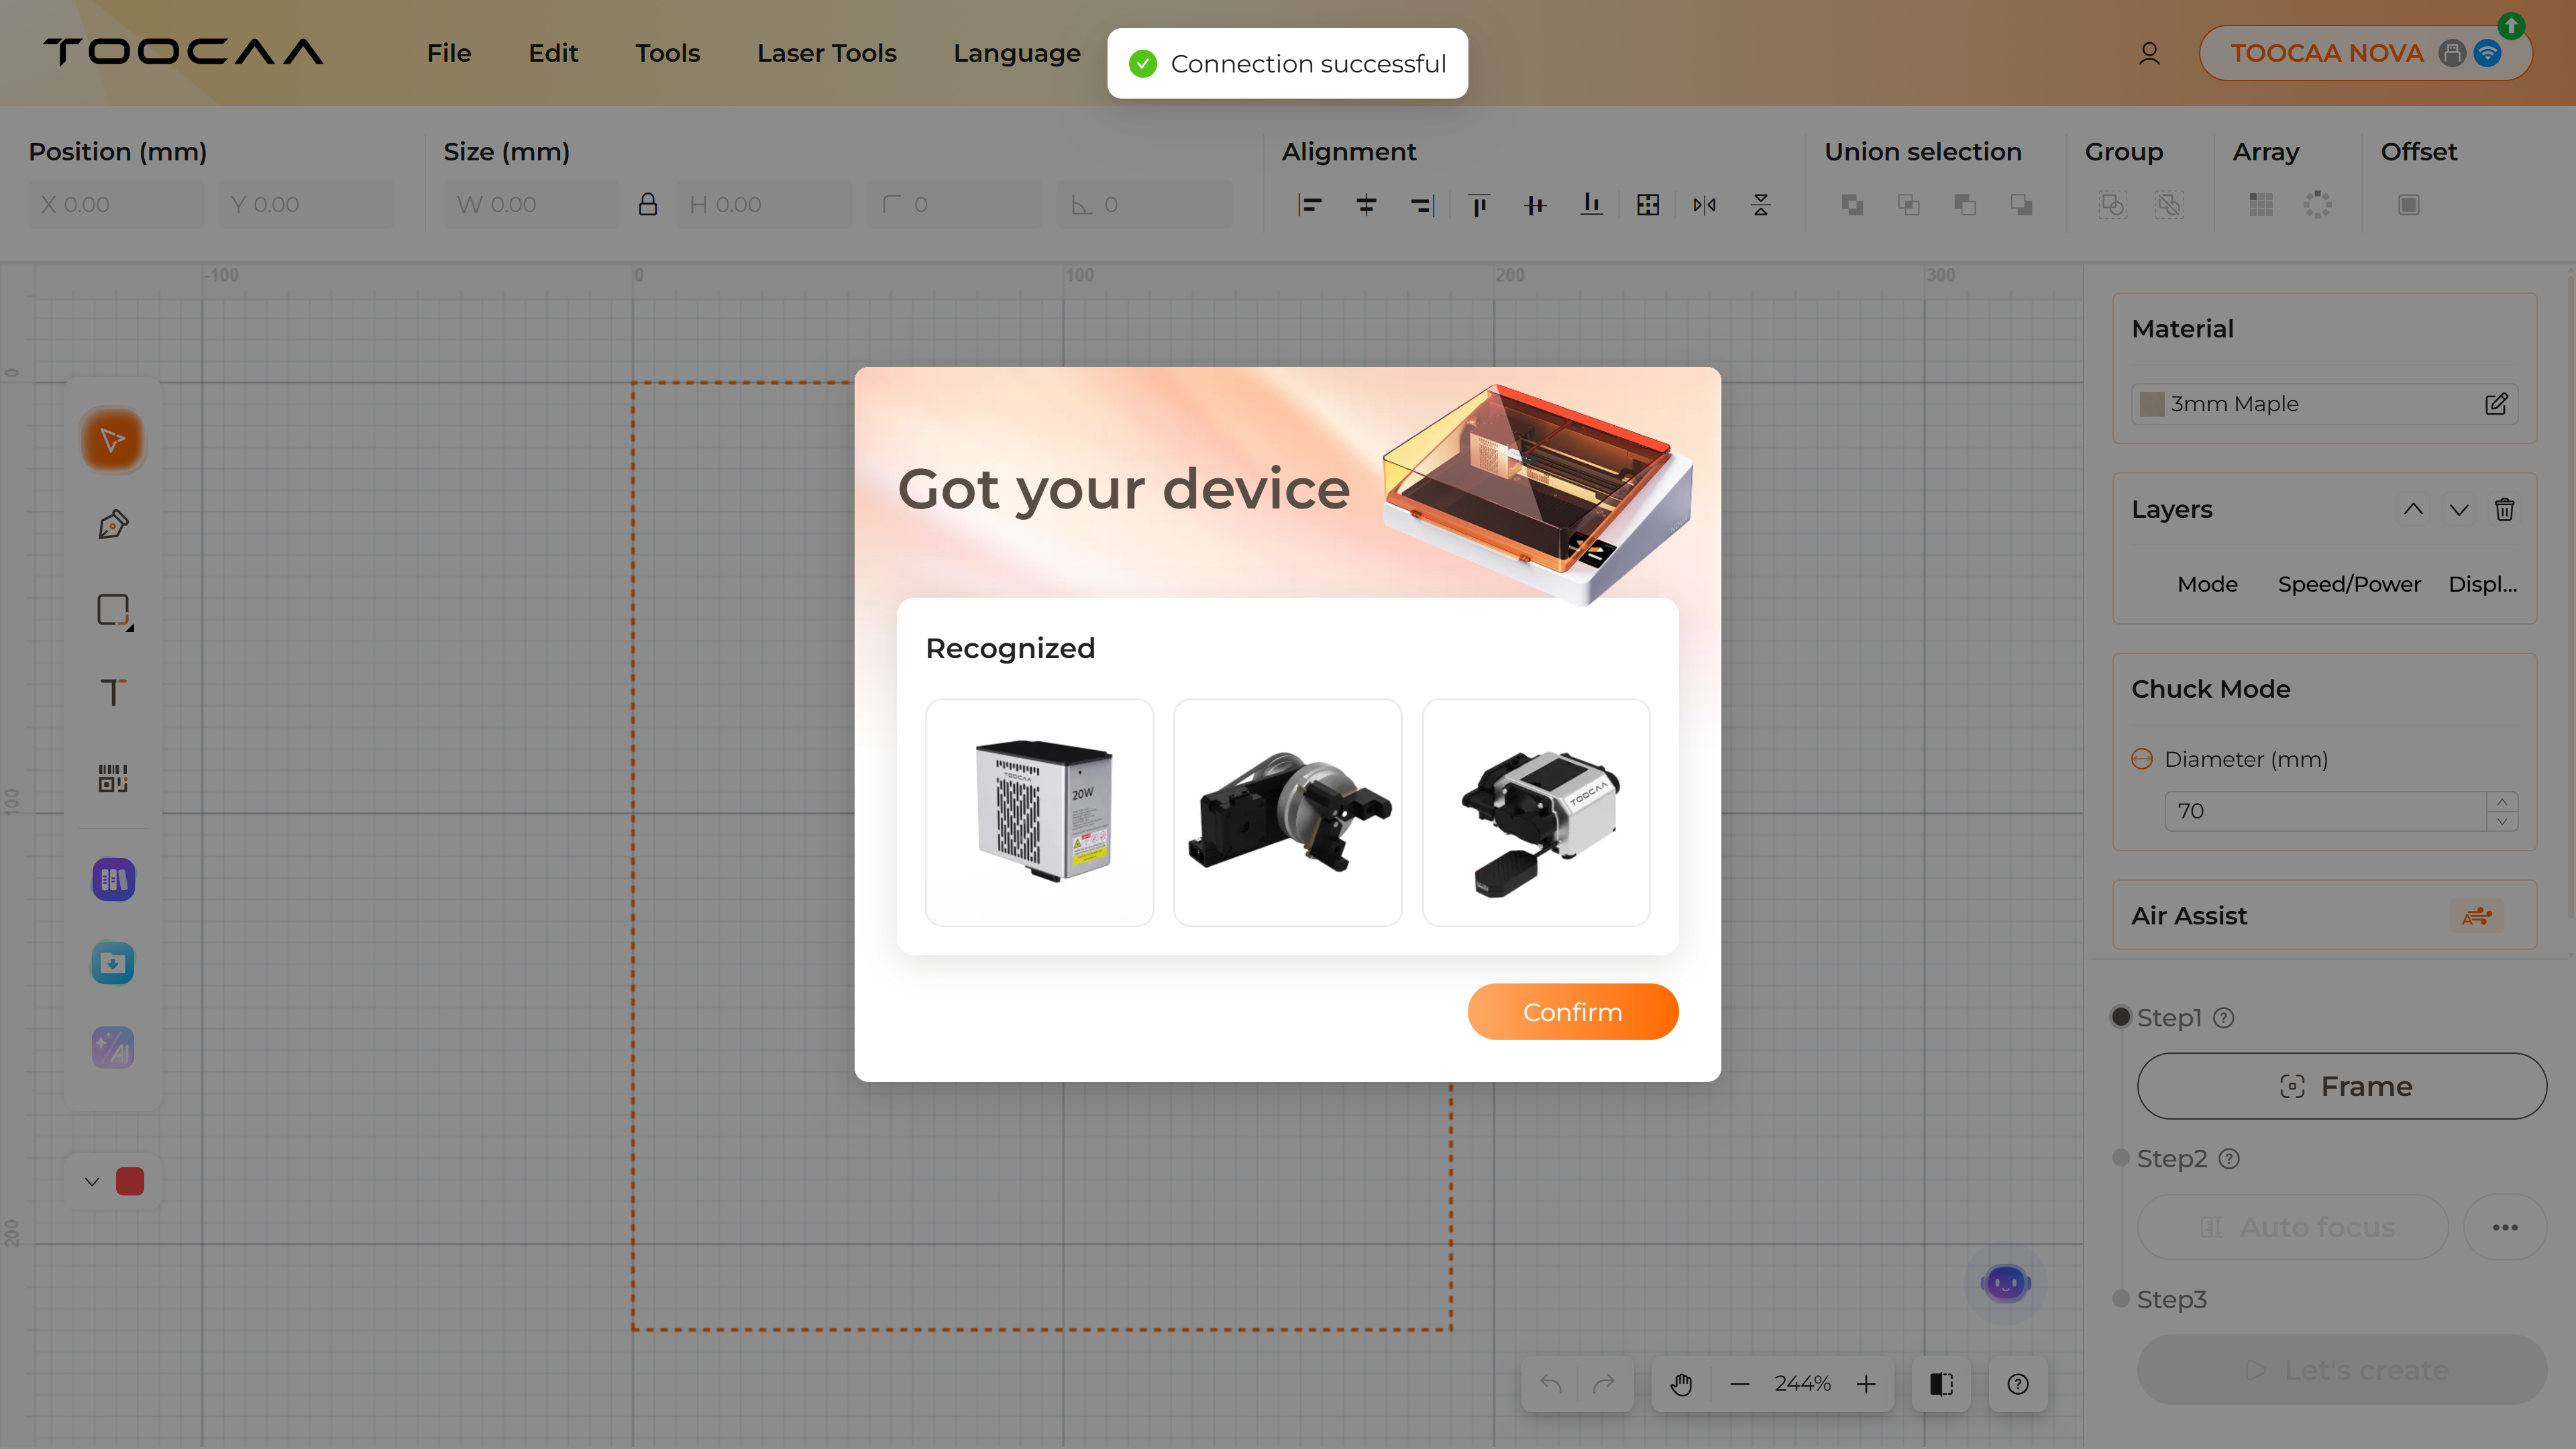Toggle the size aspect ratio lock
Screen dimensions: 2576x1449
[x=648, y=205]
